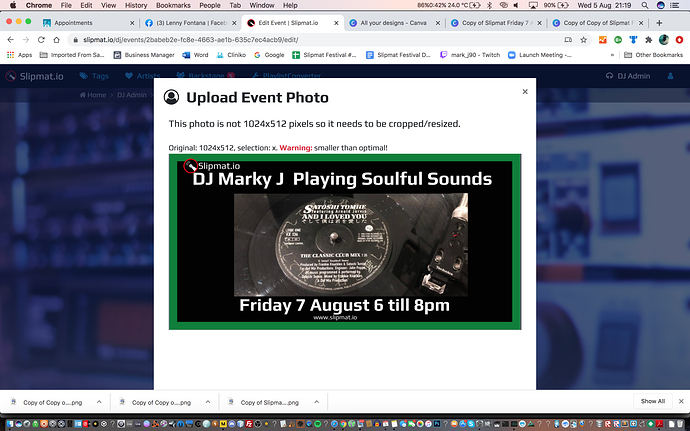The height and width of the screenshot is (431, 690).
Task: Go back to previous page
Action: pyautogui.click(x=11, y=40)
